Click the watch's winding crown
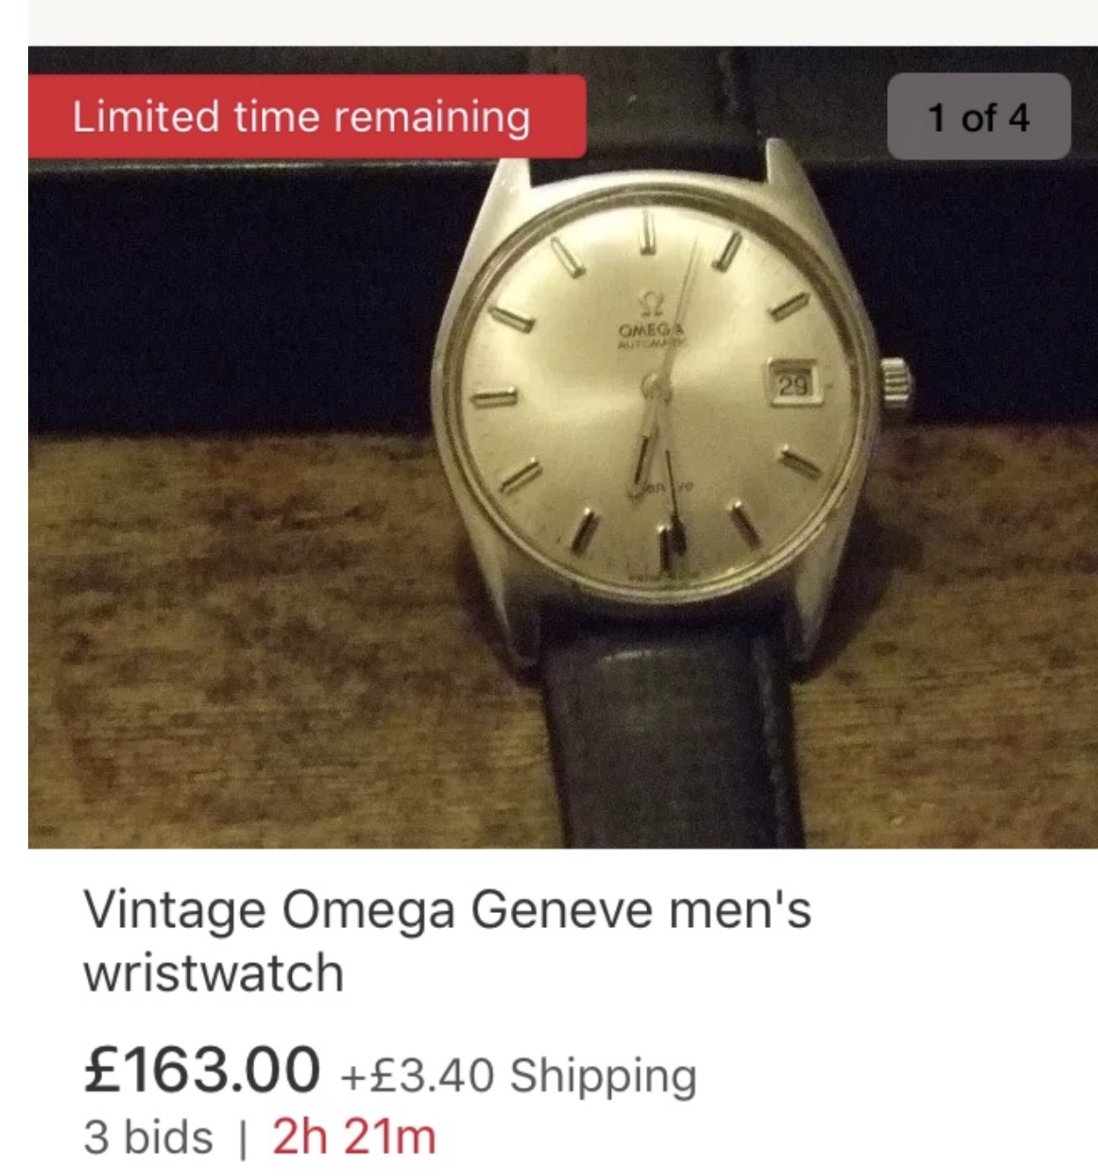1098x1176 pixels. tap(896, 383)
